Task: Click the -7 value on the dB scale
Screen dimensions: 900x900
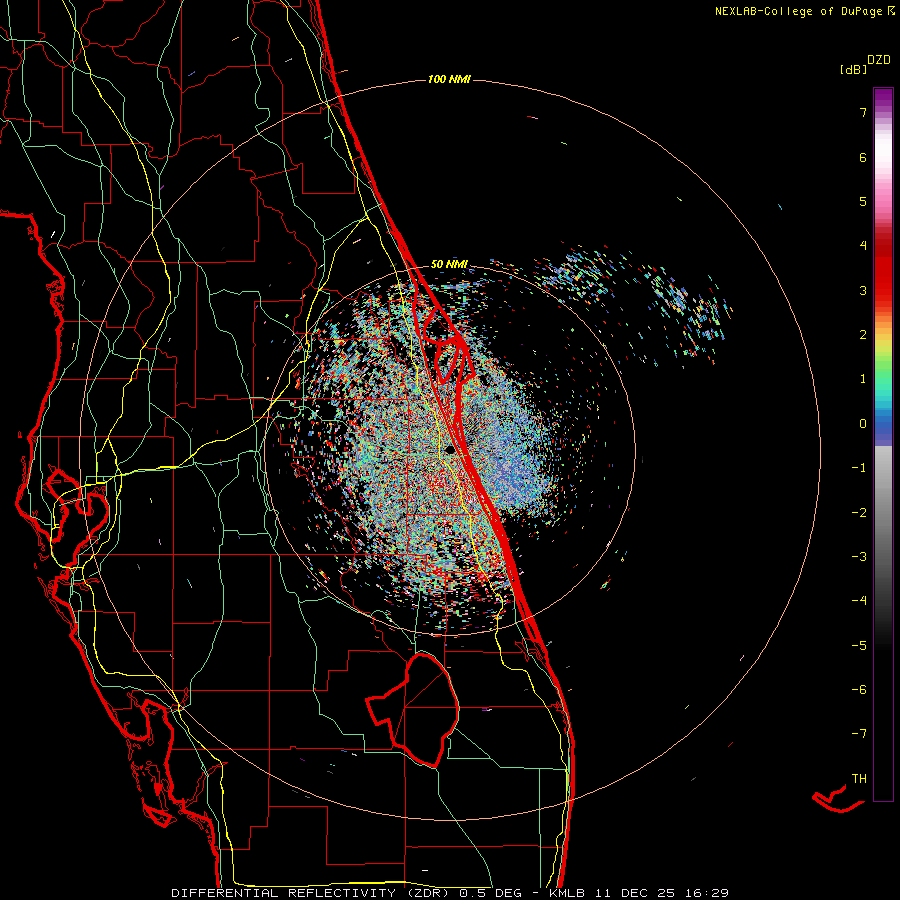Action: coord(859,734)
